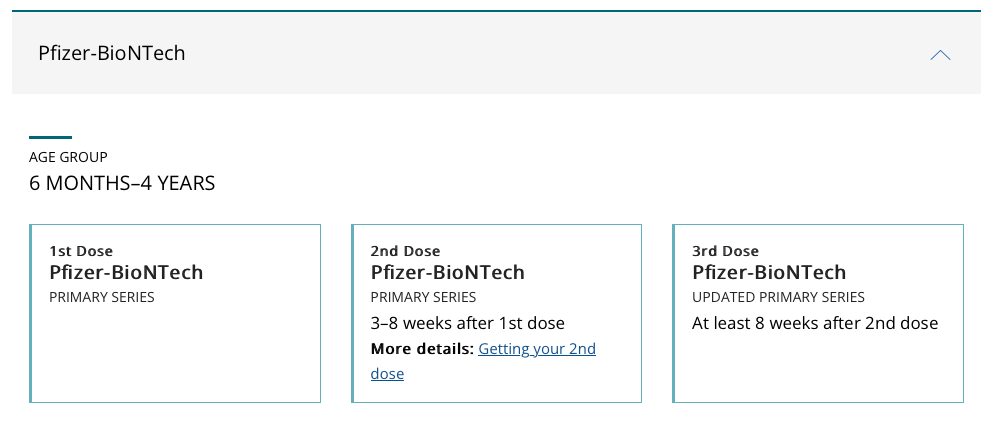The image size is (992, 425).
Task: Click the AGE GROUP label
Action: tap(68, 157)
